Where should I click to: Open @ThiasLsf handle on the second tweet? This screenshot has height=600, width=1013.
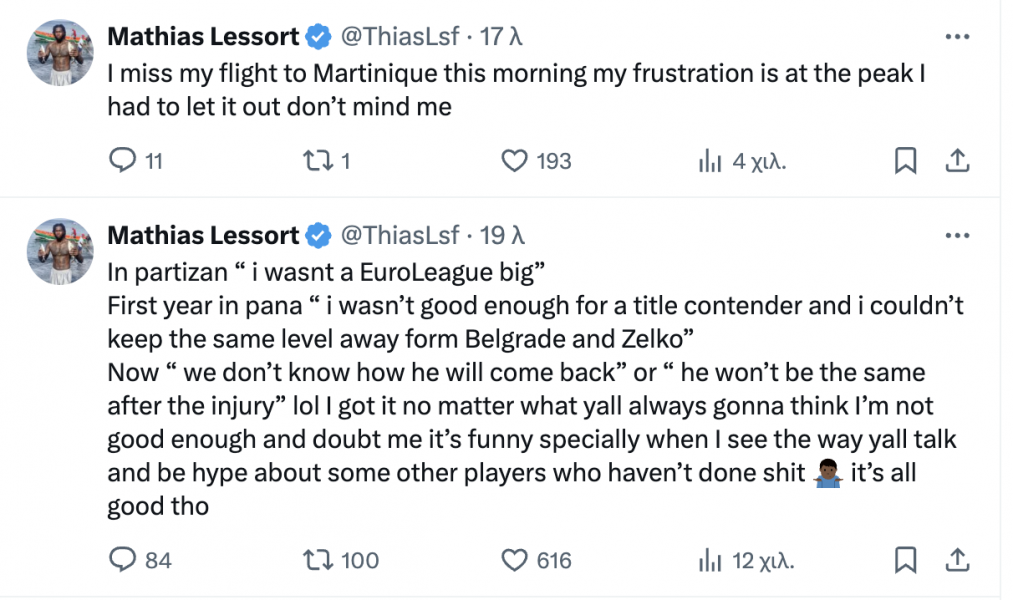[x=400, y=236]
